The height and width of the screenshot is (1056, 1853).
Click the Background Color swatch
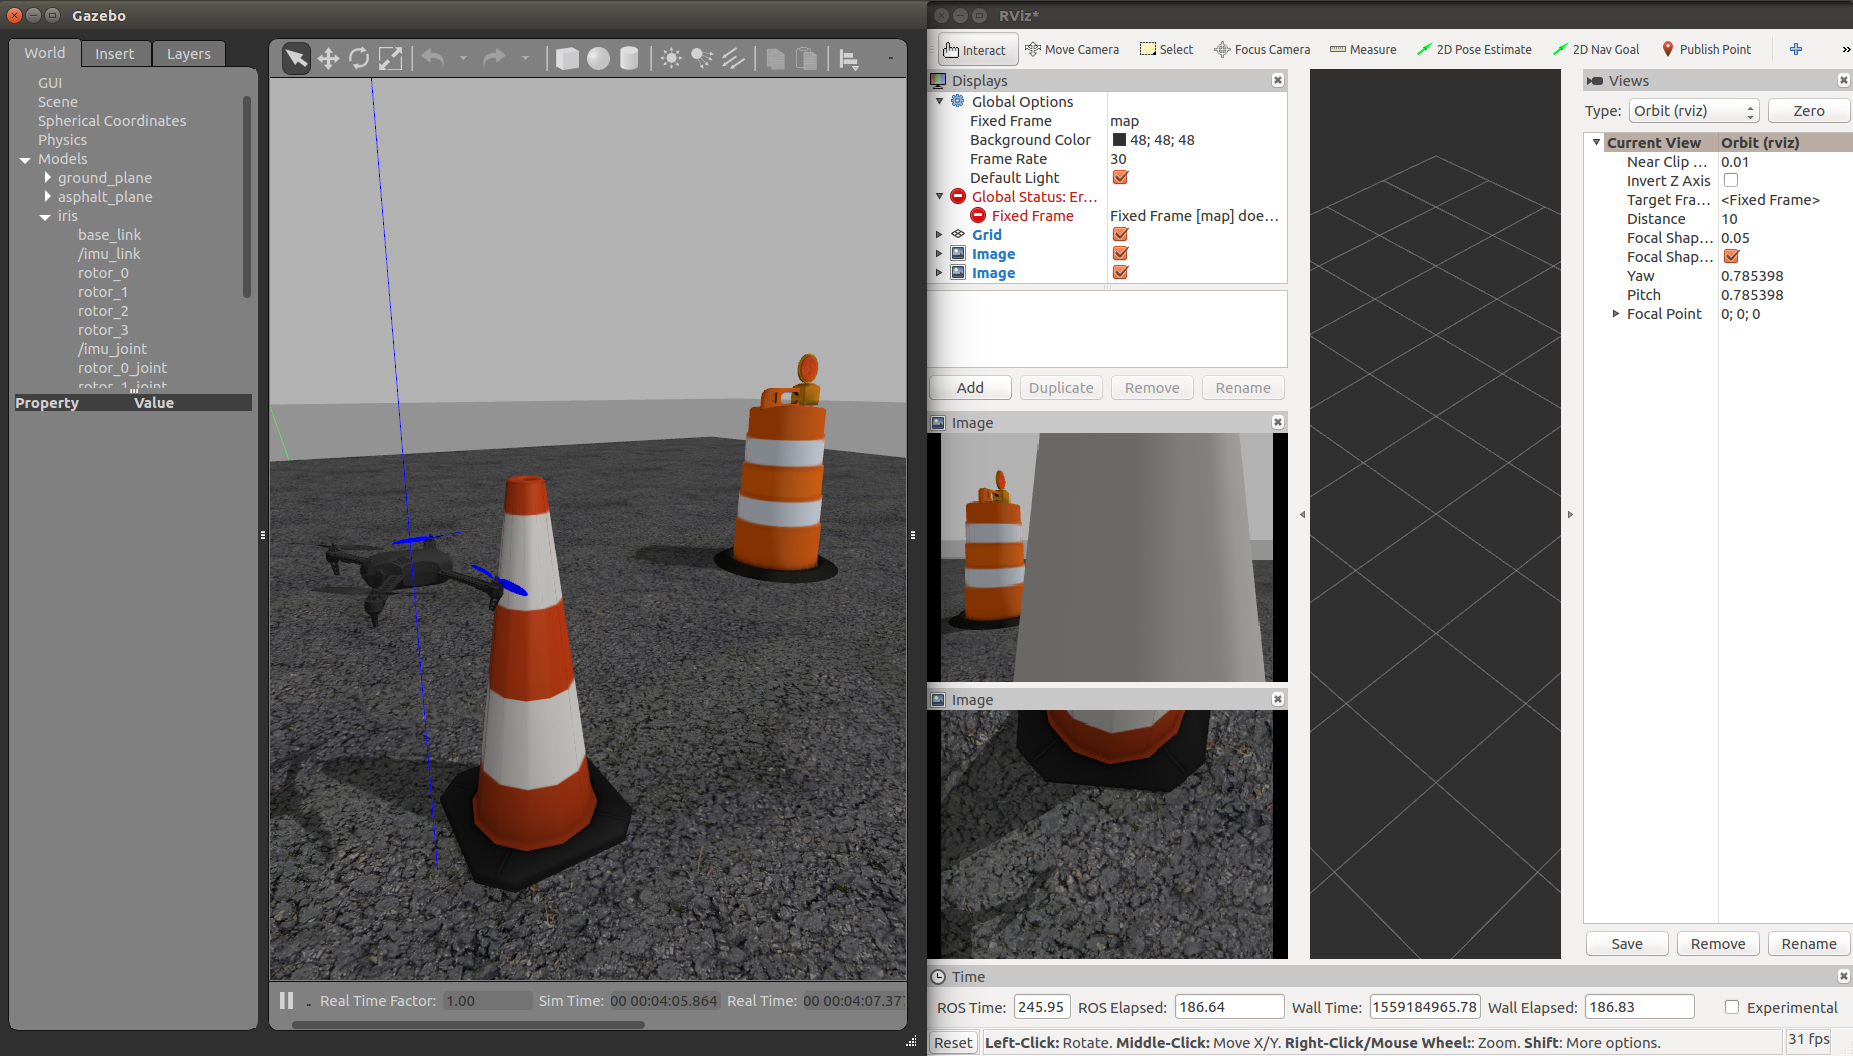[1119, 140]
